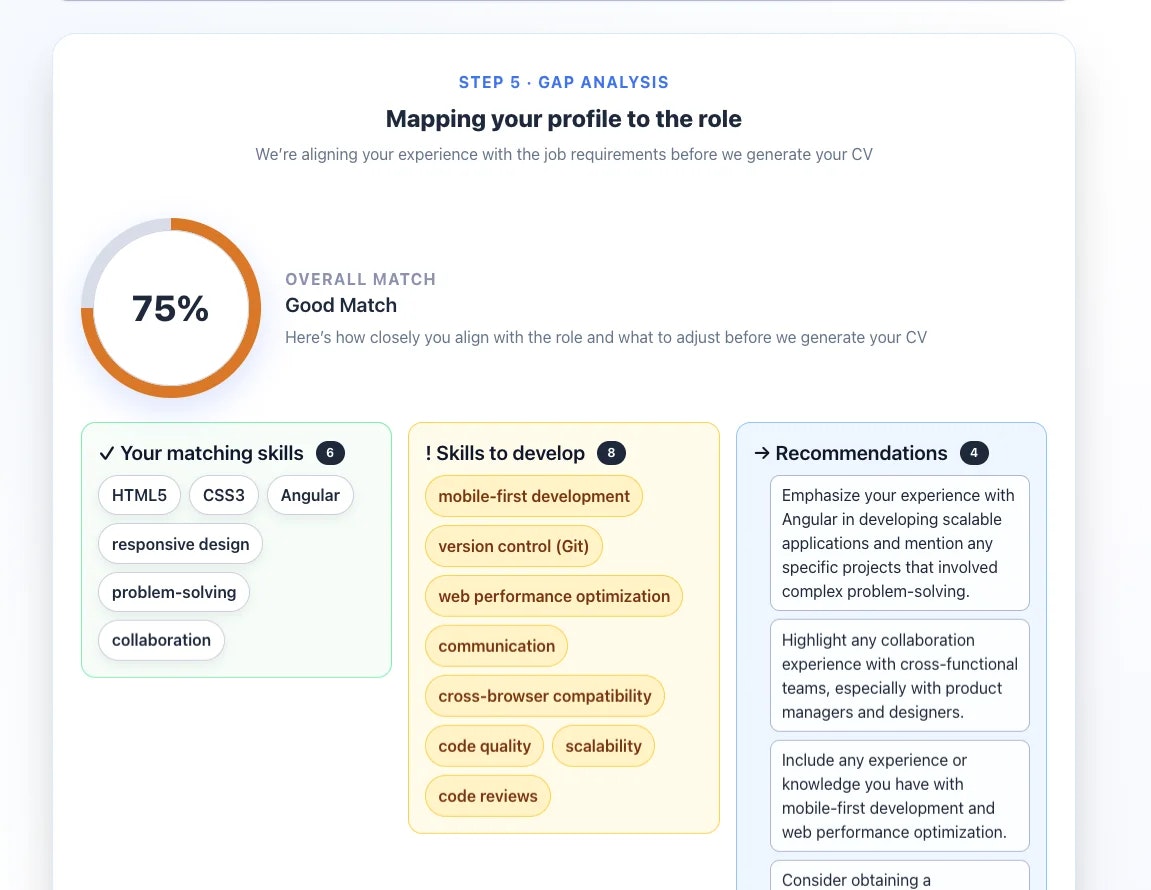Click the "6" count badge on matching skills
This screenshot has width=1151, height=890.
click(330, 452)
